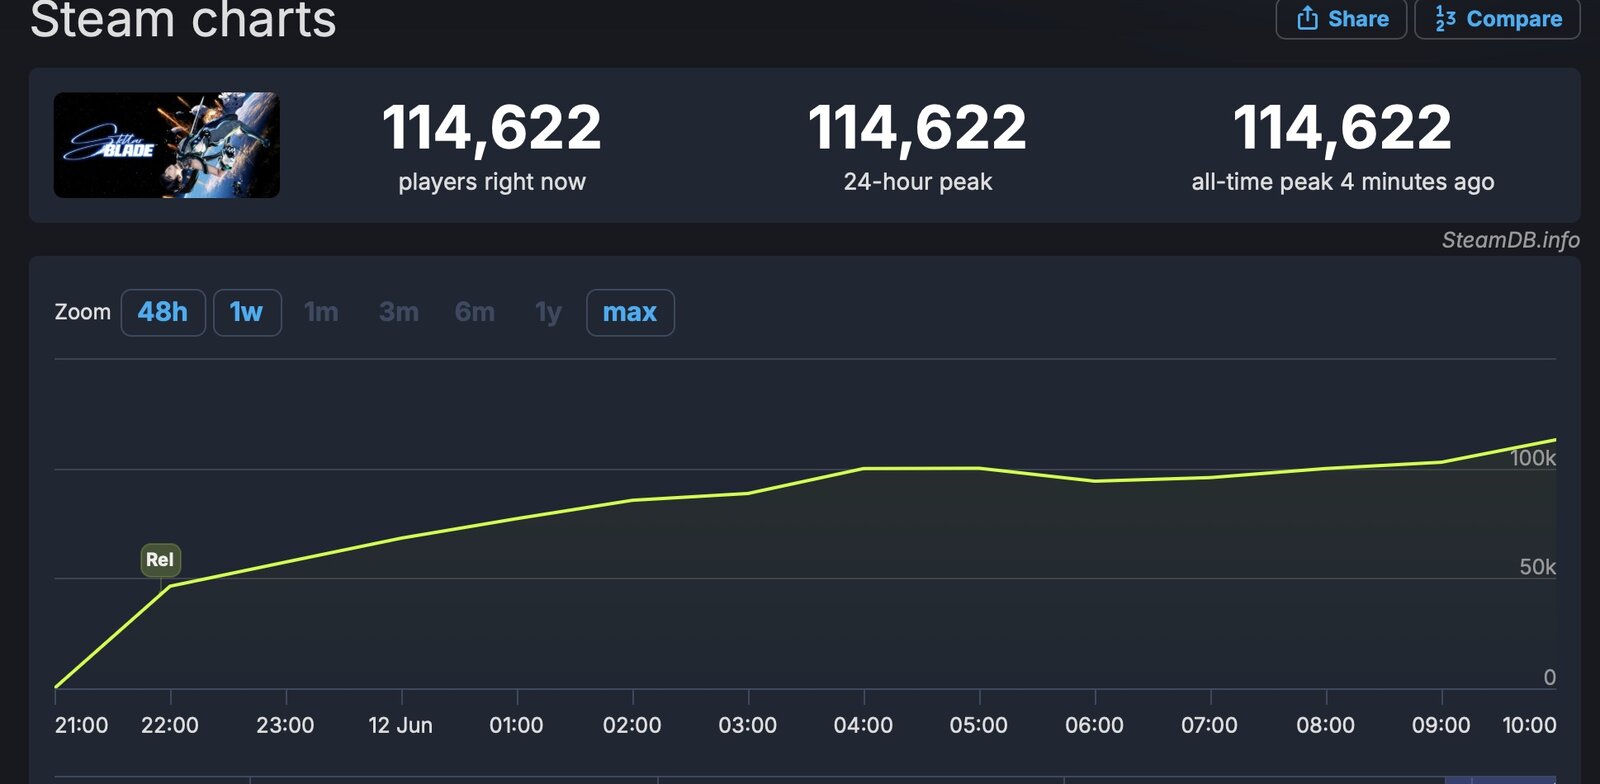Click the 01:00 time axis label
Image resolution: width=1600 pixels, height=784 pixels.
(516, 725)
